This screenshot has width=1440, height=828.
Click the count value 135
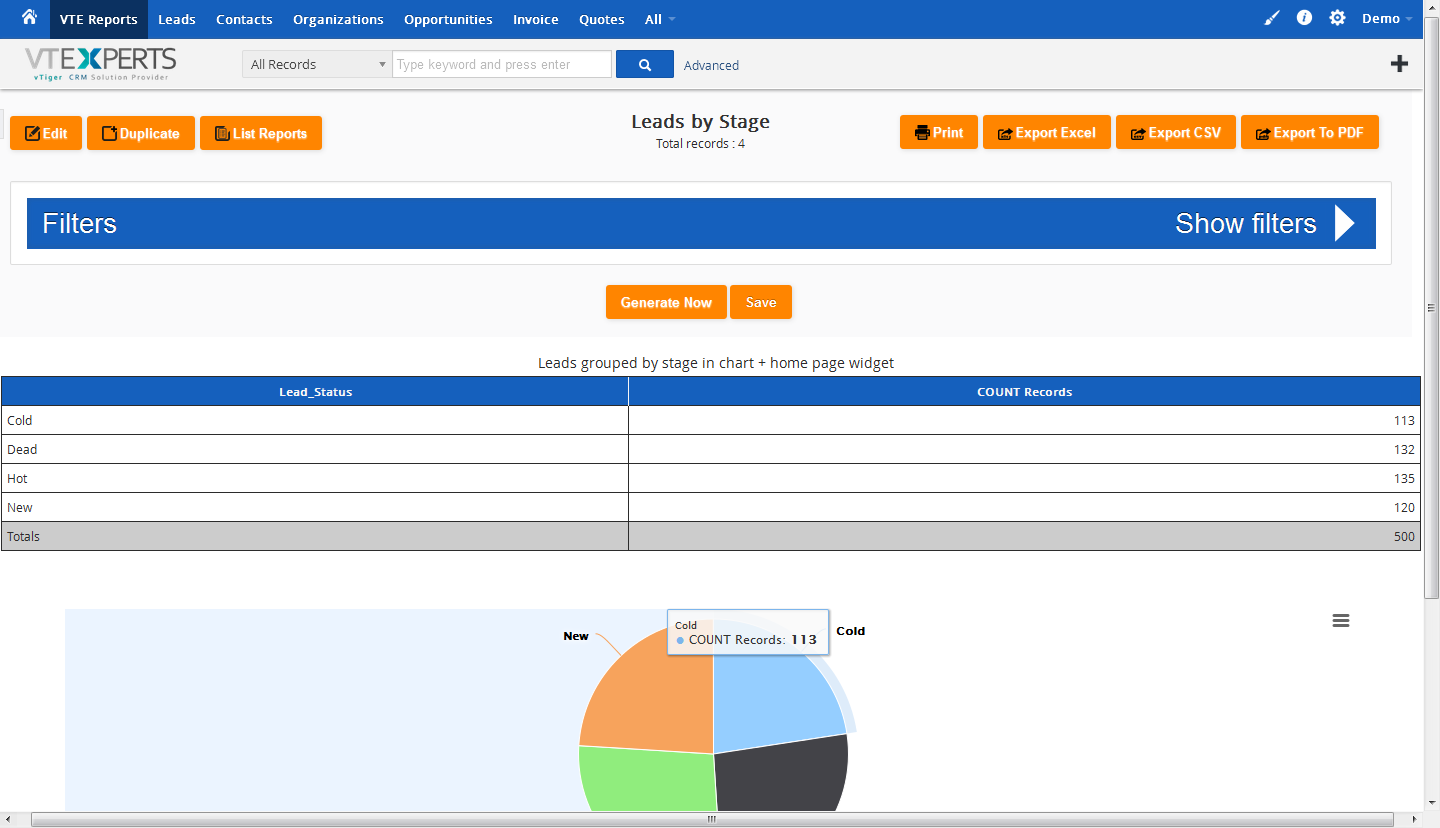pyautogui.click(x=1404, y=479)
